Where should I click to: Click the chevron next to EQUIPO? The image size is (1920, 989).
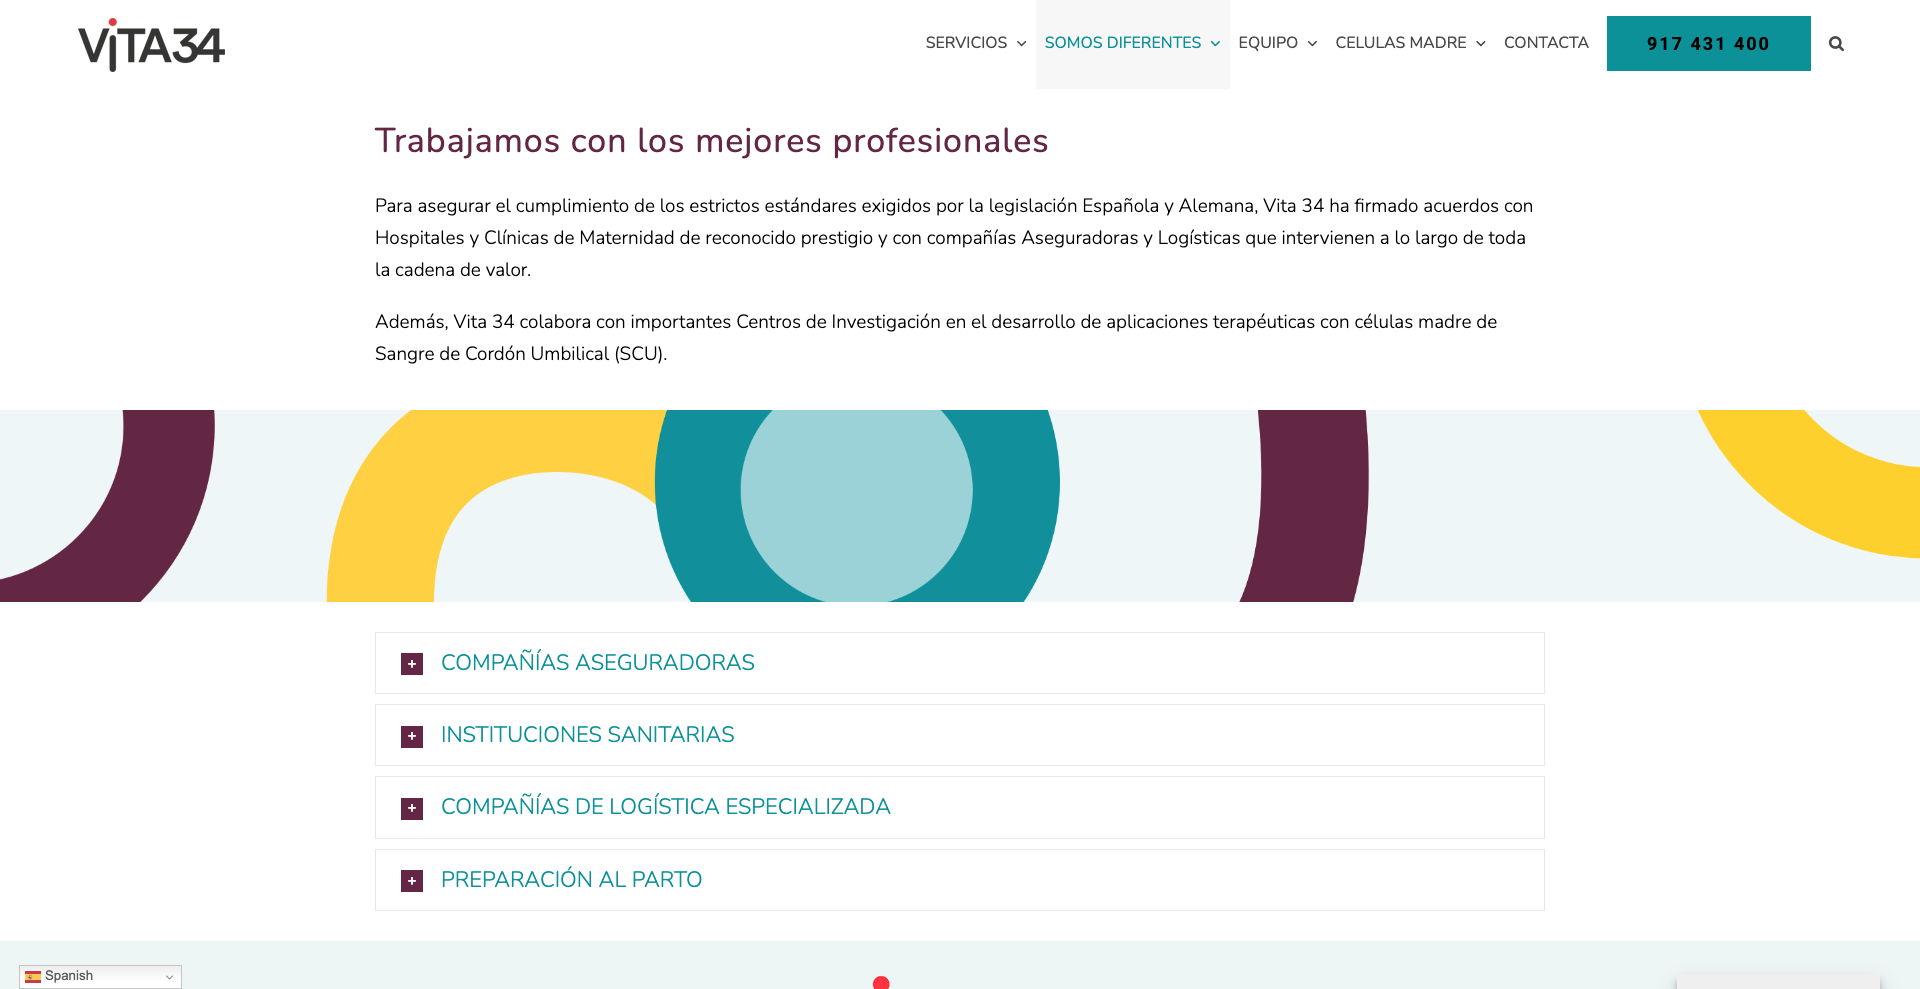(1312, 44)
